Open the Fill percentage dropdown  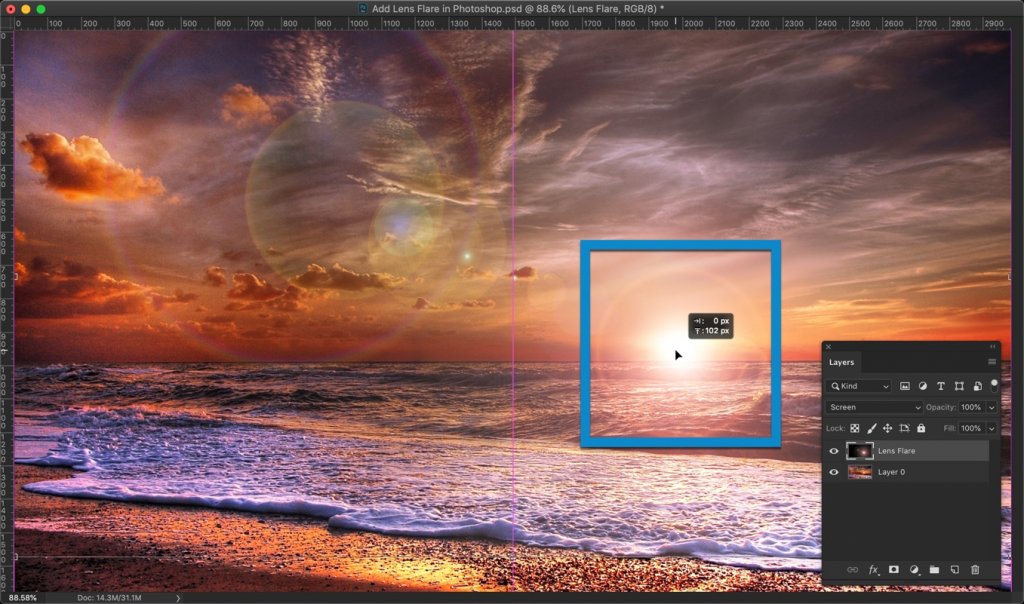tap(992, 428)
